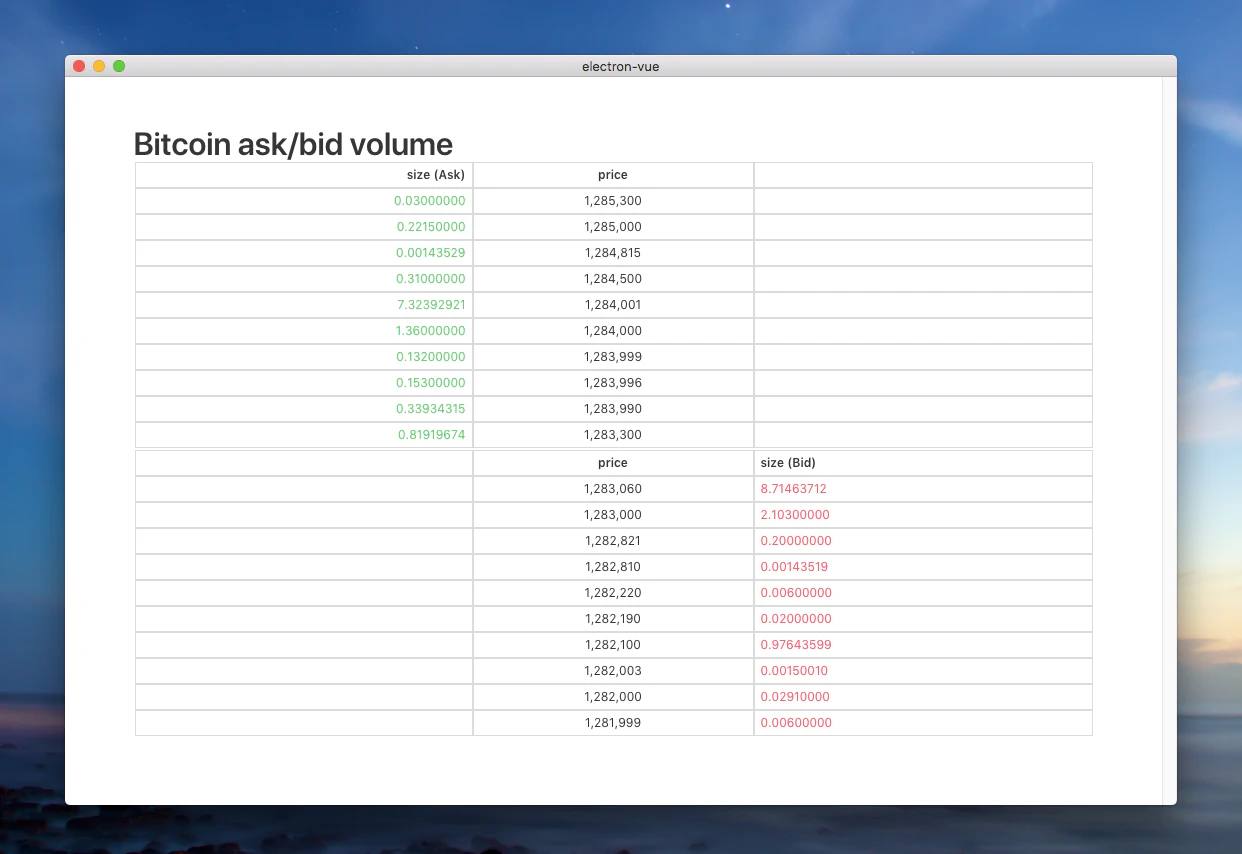Click the price cell 1,282,000
1242x854 pixels.
[x=613, y=697]
